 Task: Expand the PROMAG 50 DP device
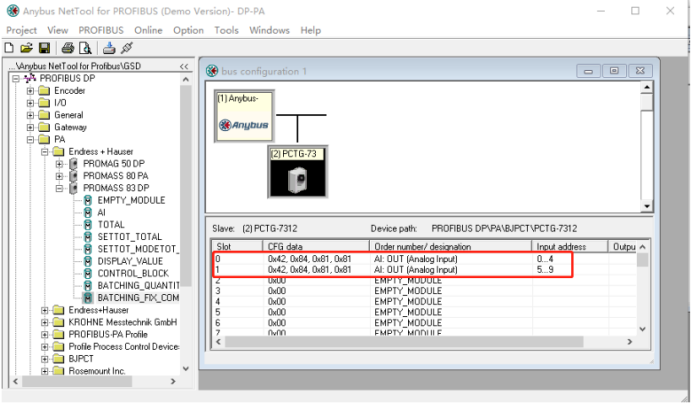pos(59,164)
